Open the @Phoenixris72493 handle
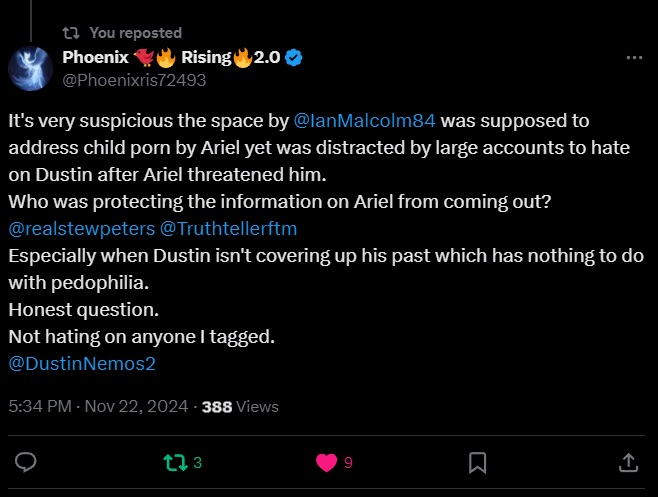 click(134, 80)
